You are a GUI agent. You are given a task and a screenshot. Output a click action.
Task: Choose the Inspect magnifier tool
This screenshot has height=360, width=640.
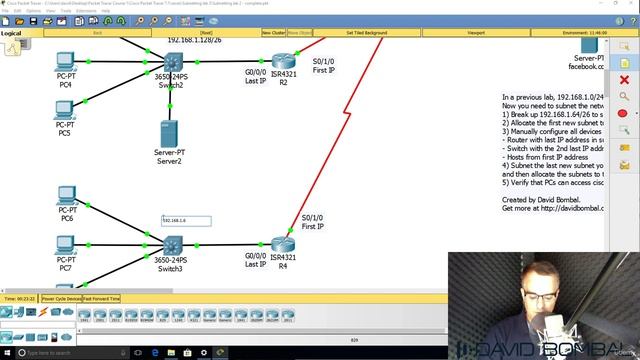tap(624, 96)
